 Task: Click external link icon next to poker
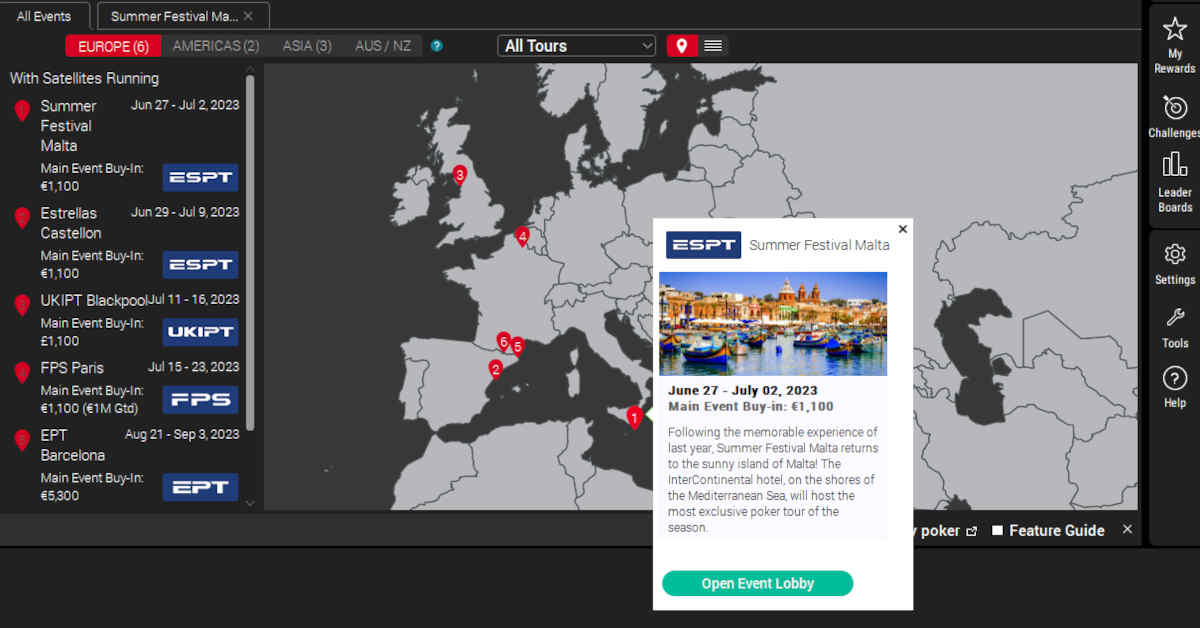pos(971,531)
